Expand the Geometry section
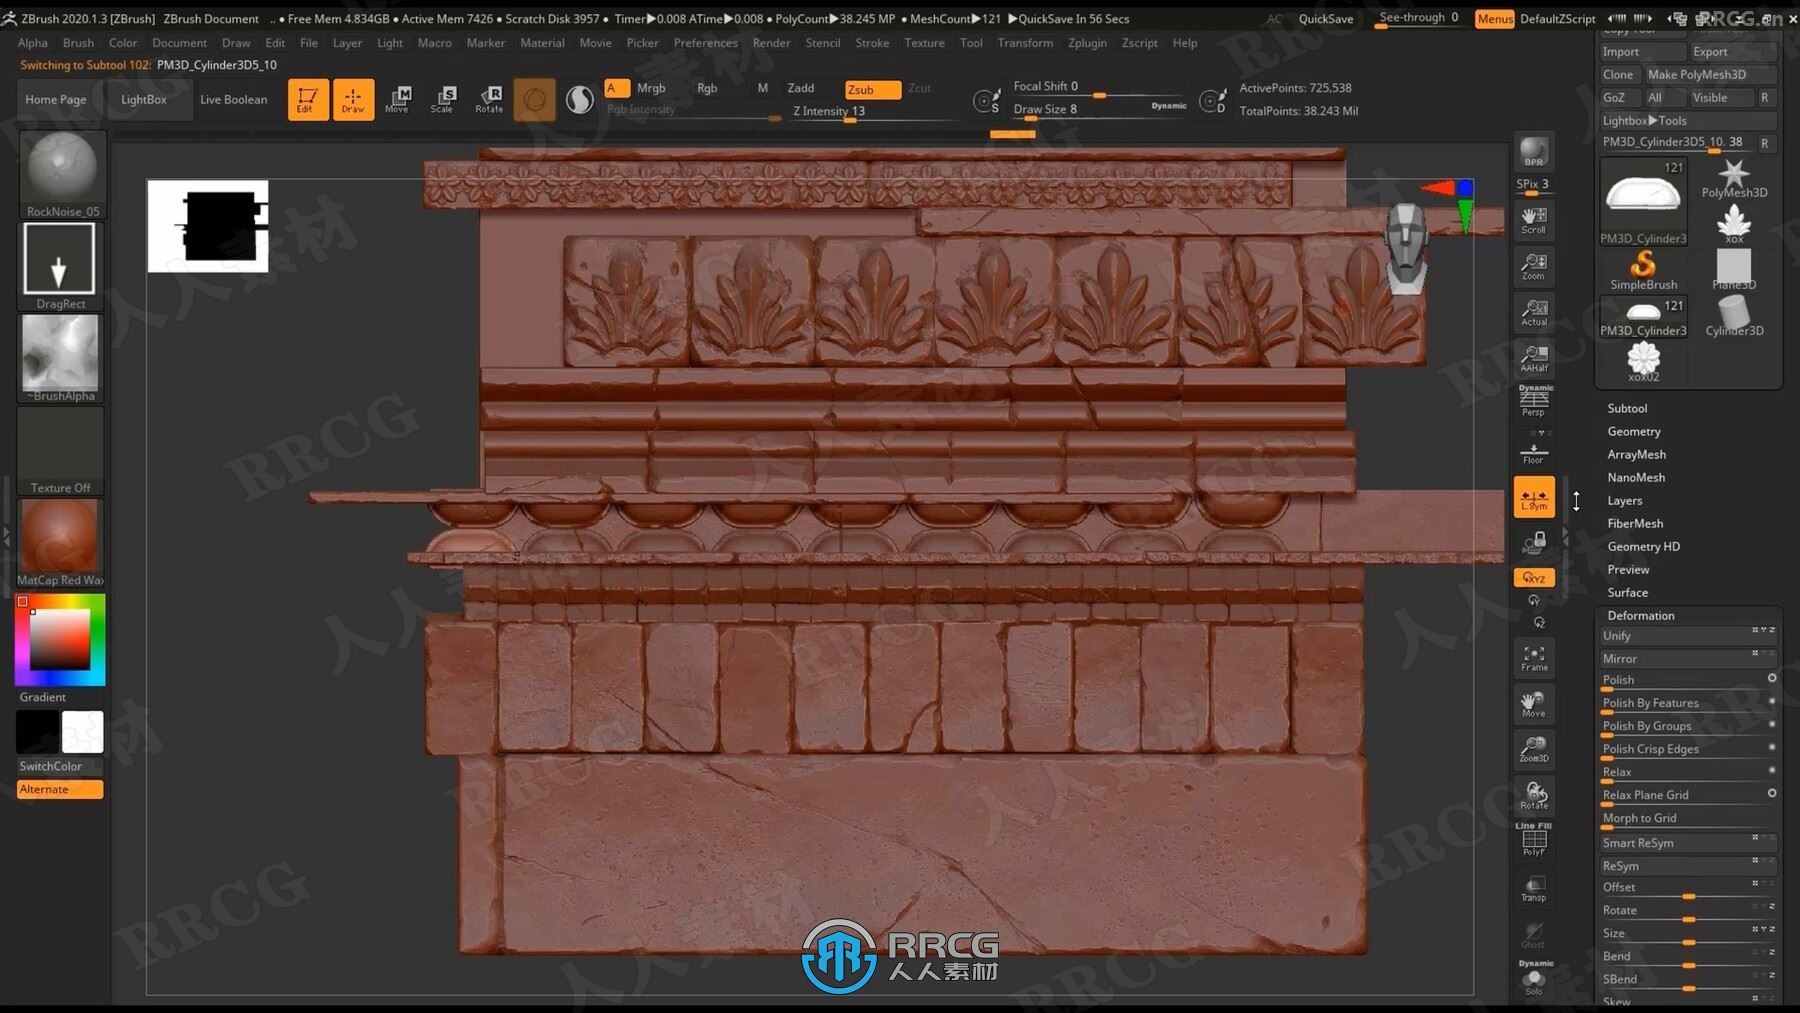Image resolution: width=1800 pixels, height=1013 pixels. coord(1634,431)
